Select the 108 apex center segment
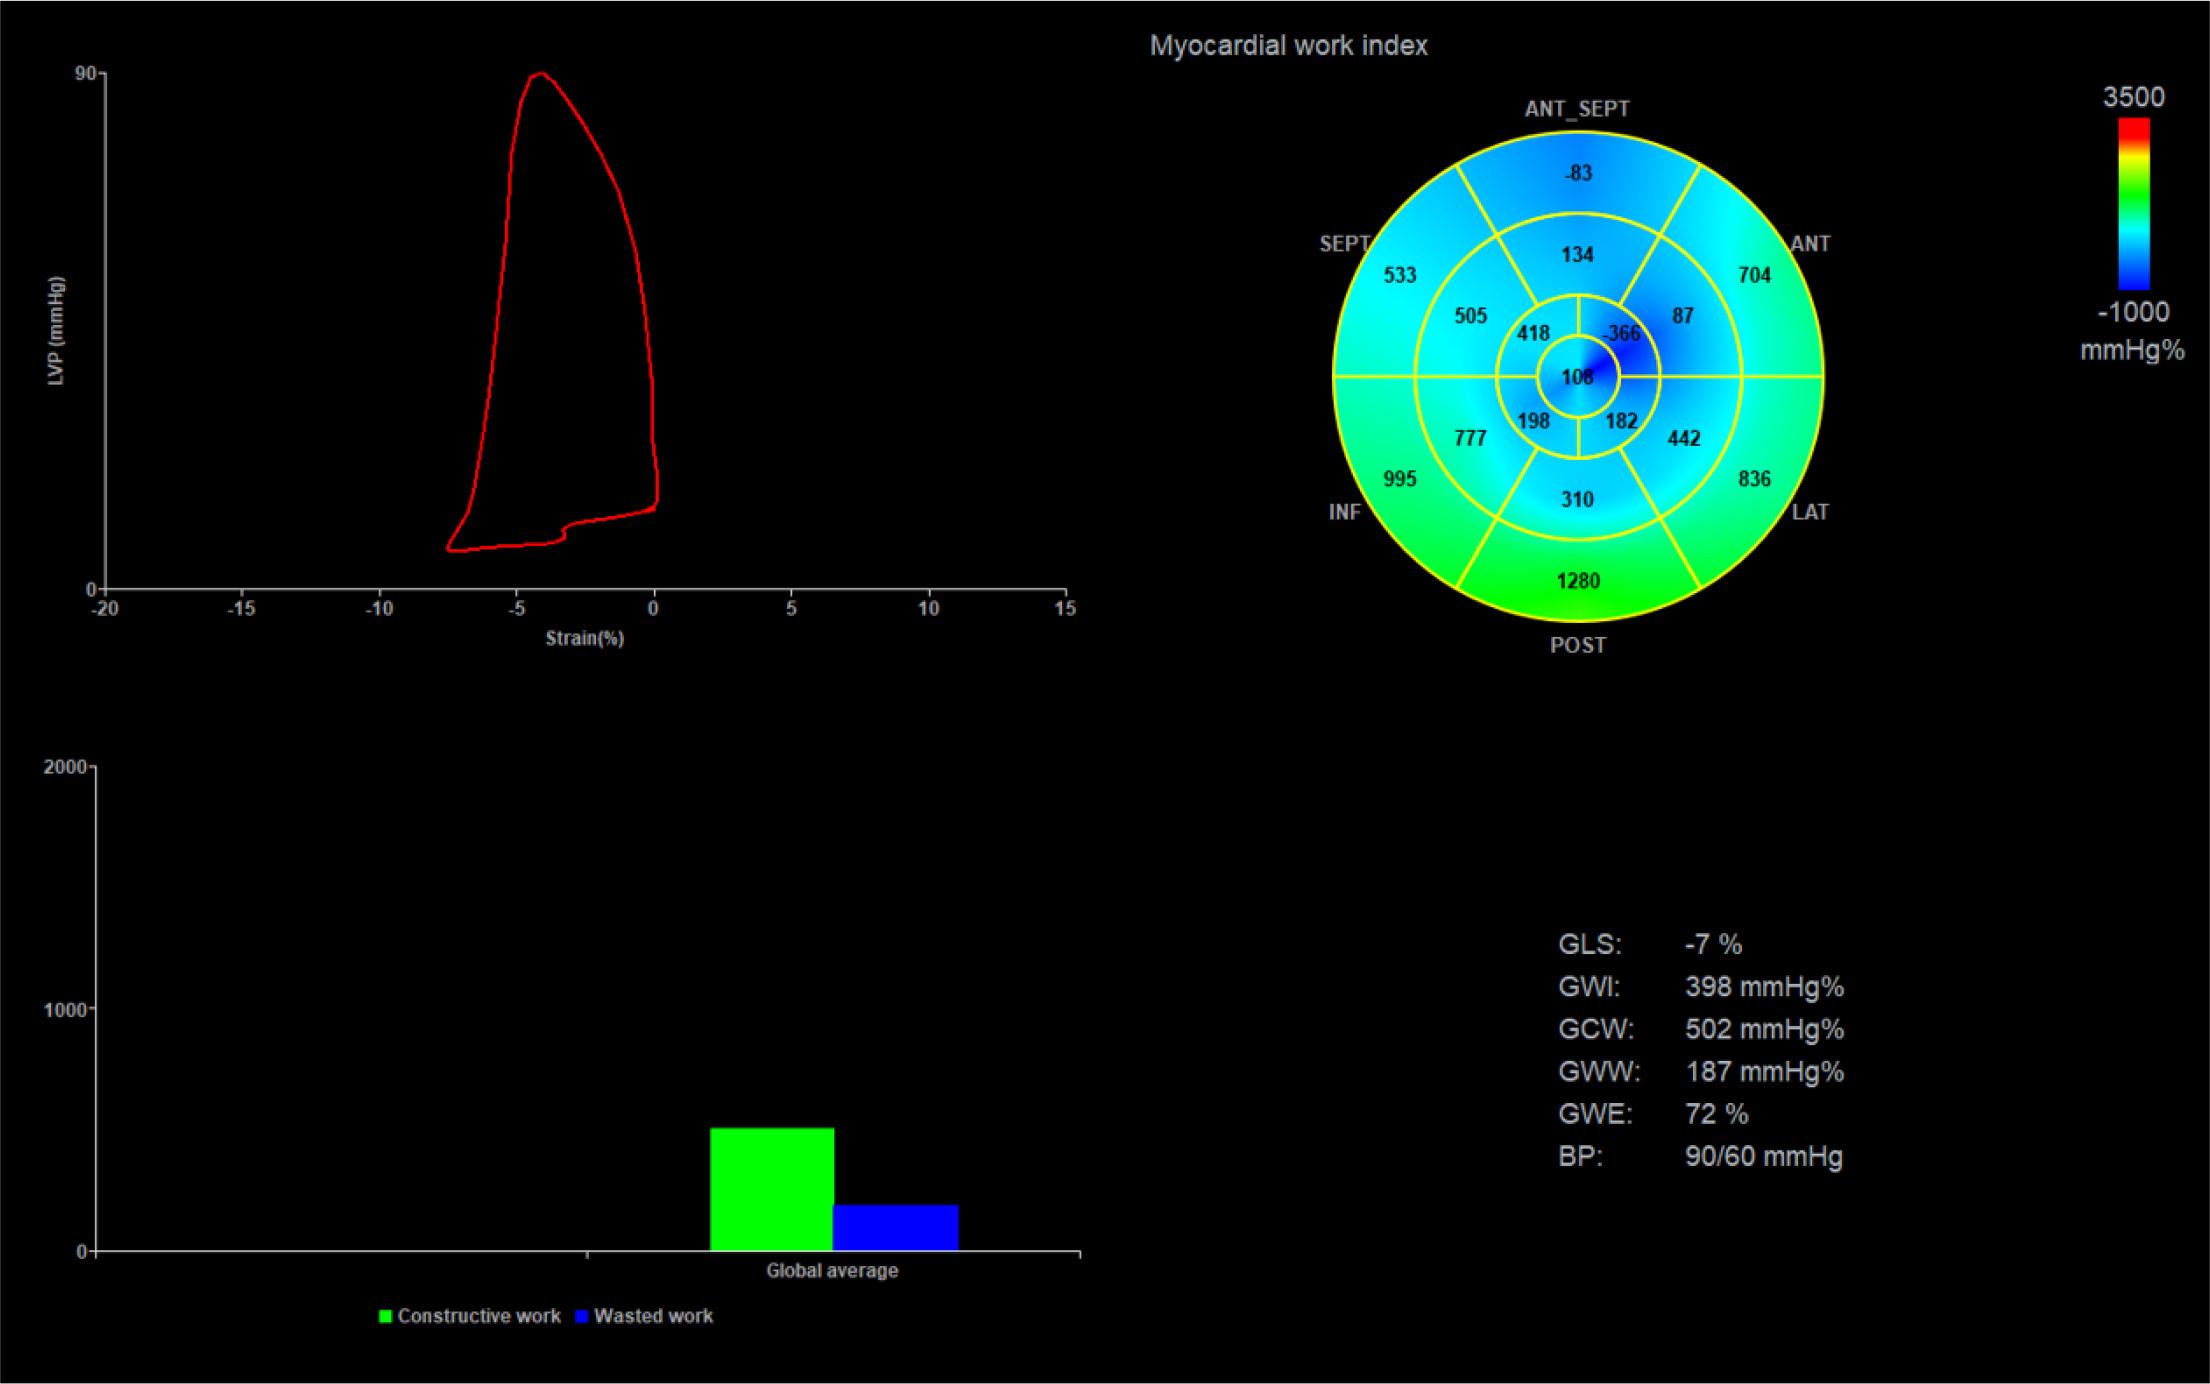This screenshot has width=2210, height=1384. (x=1577, y=377)
